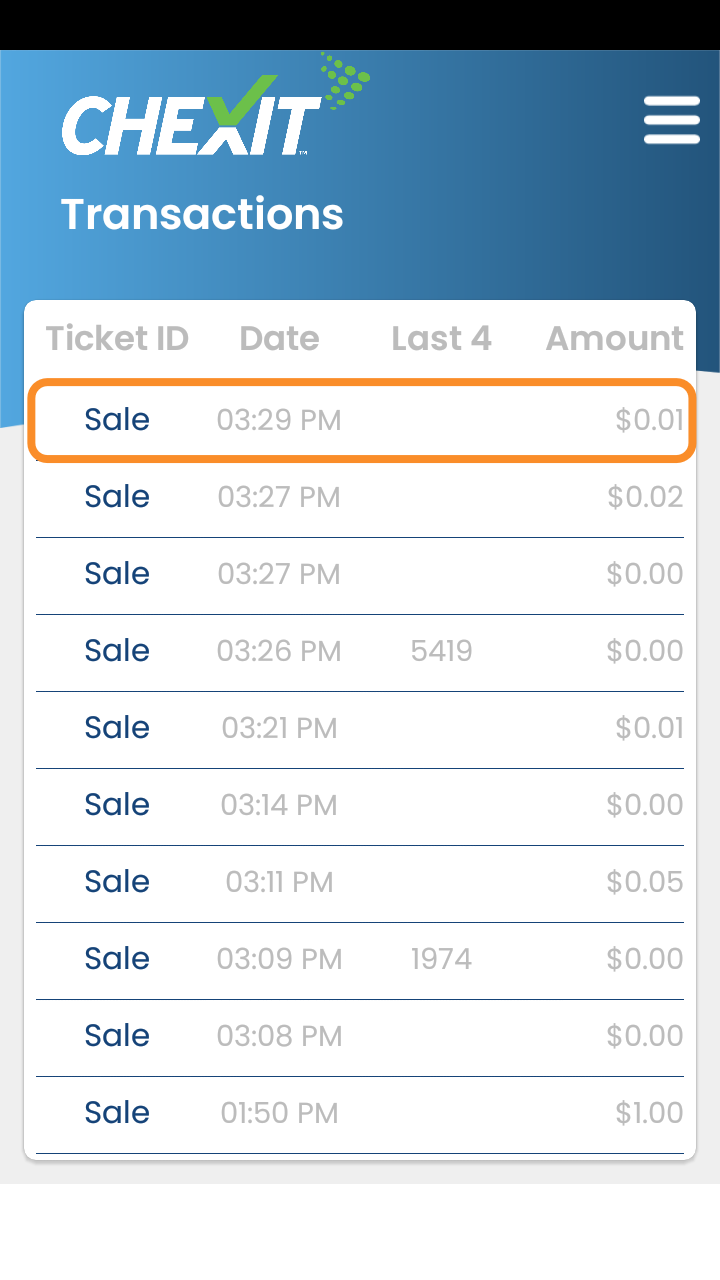Tap the $1.00 amount in the last row
Viewport: 720px width, 1280px height.
[x=650, y=1113]
